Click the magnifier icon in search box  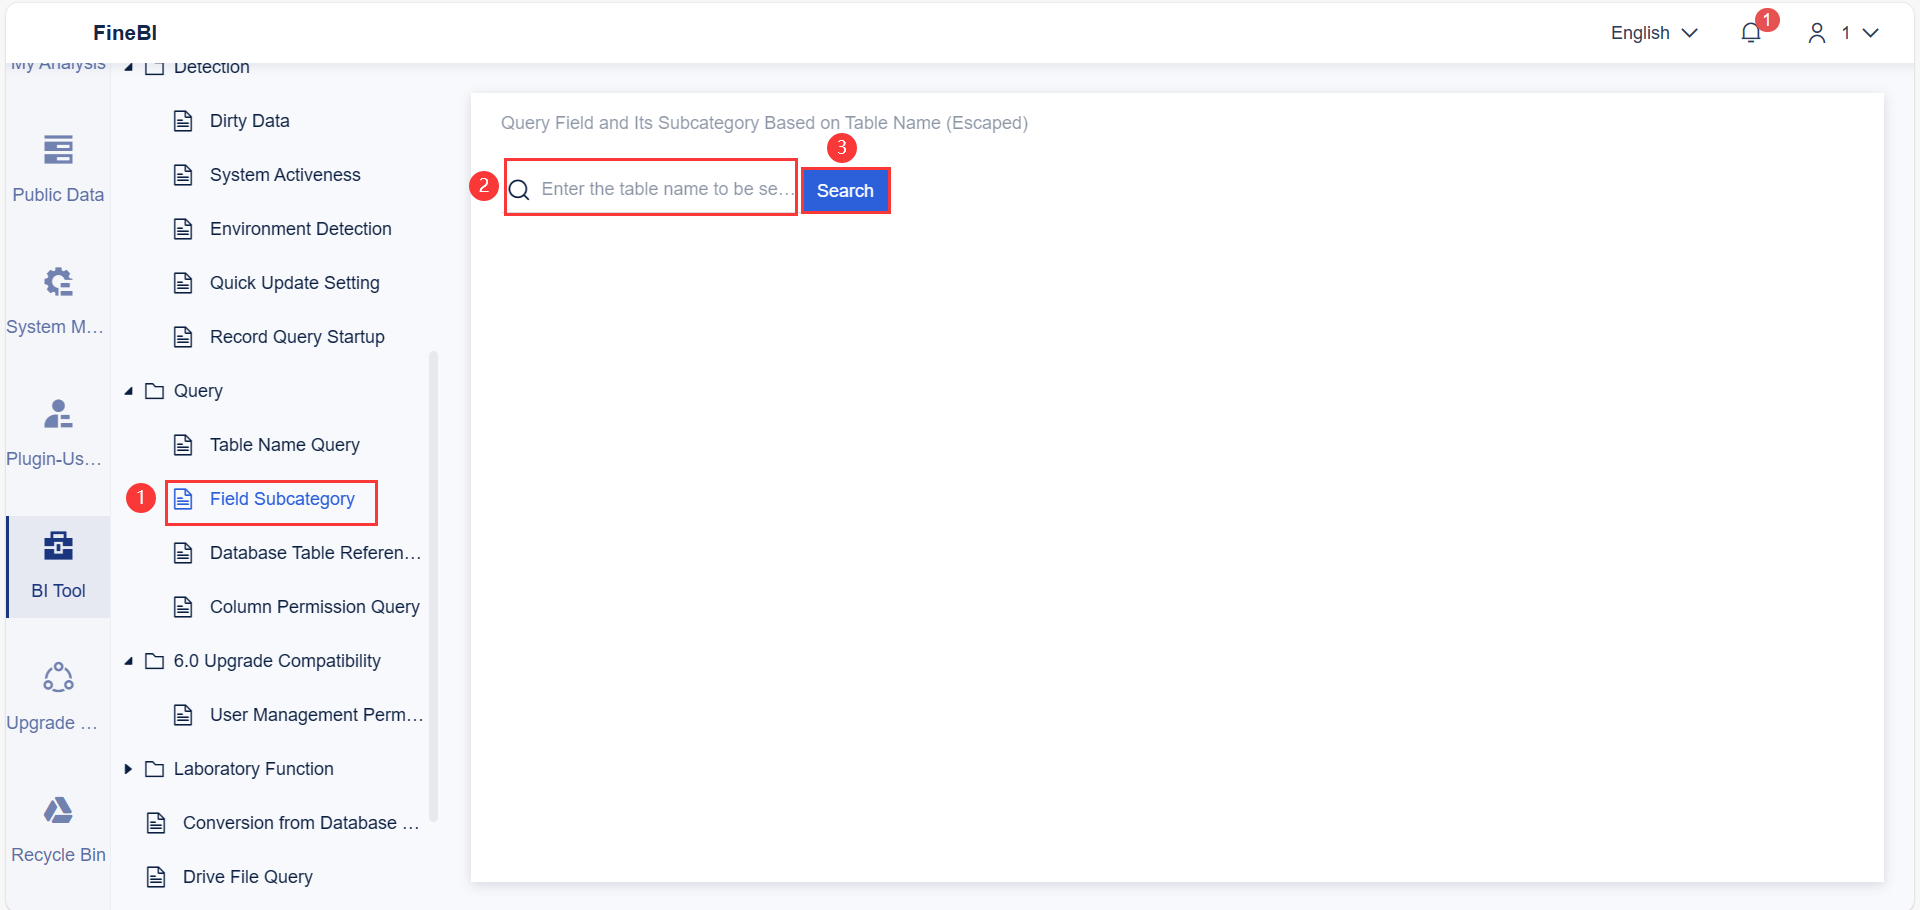click(521, 189)
